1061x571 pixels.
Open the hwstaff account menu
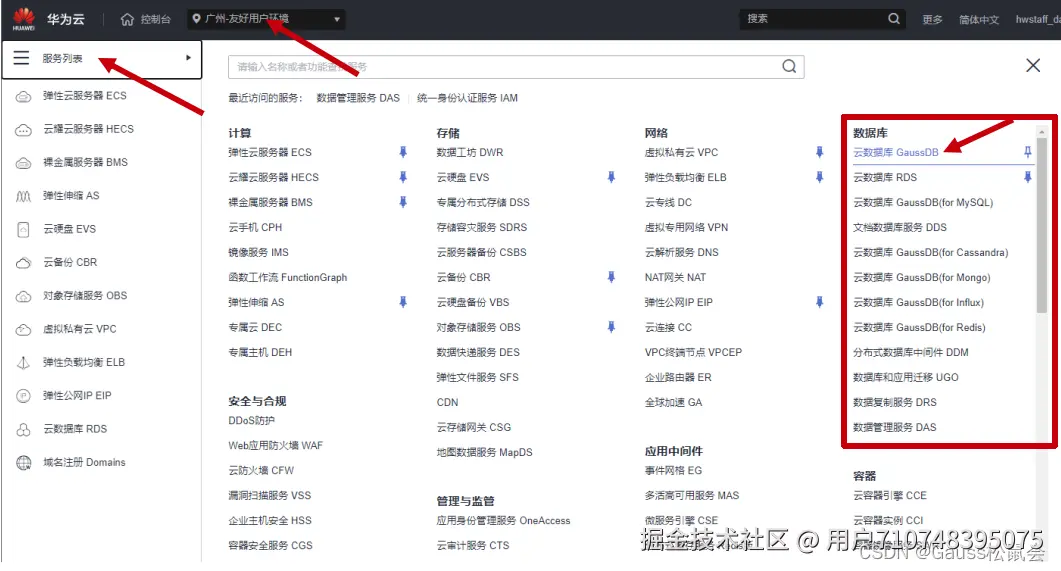coord(1037,20)
